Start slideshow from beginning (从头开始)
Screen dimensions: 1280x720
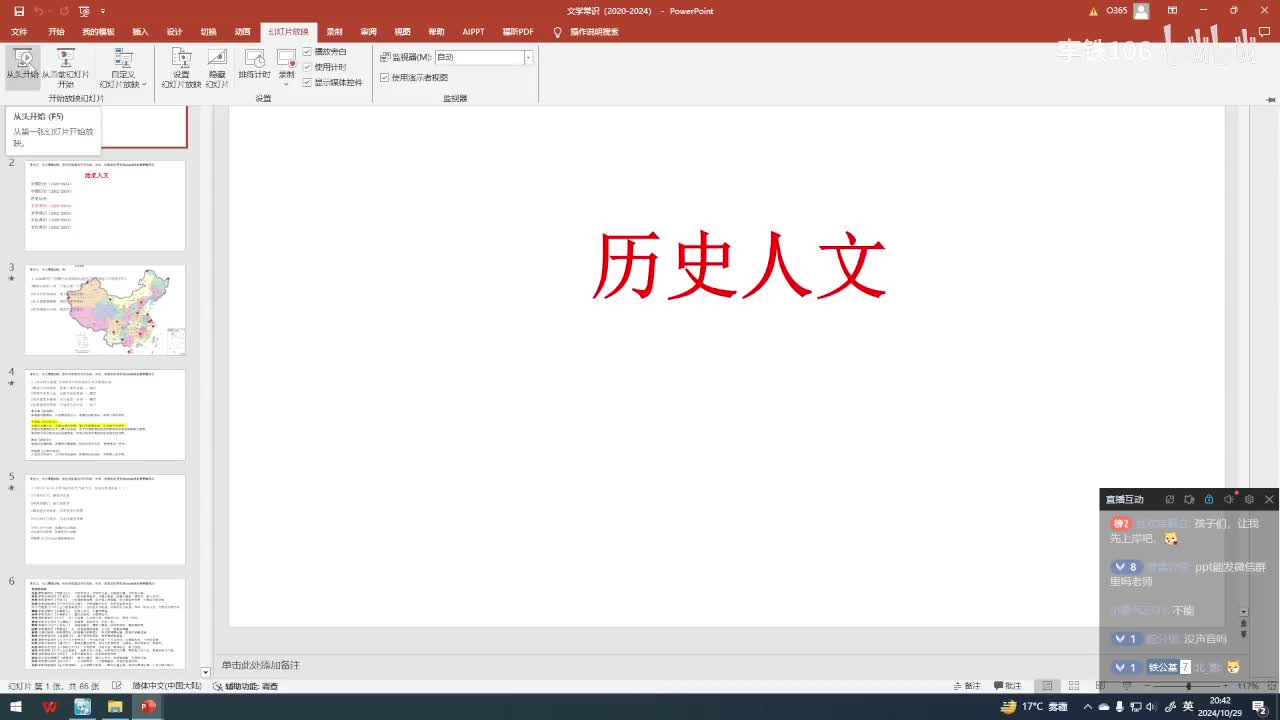(x=22, y=66)
